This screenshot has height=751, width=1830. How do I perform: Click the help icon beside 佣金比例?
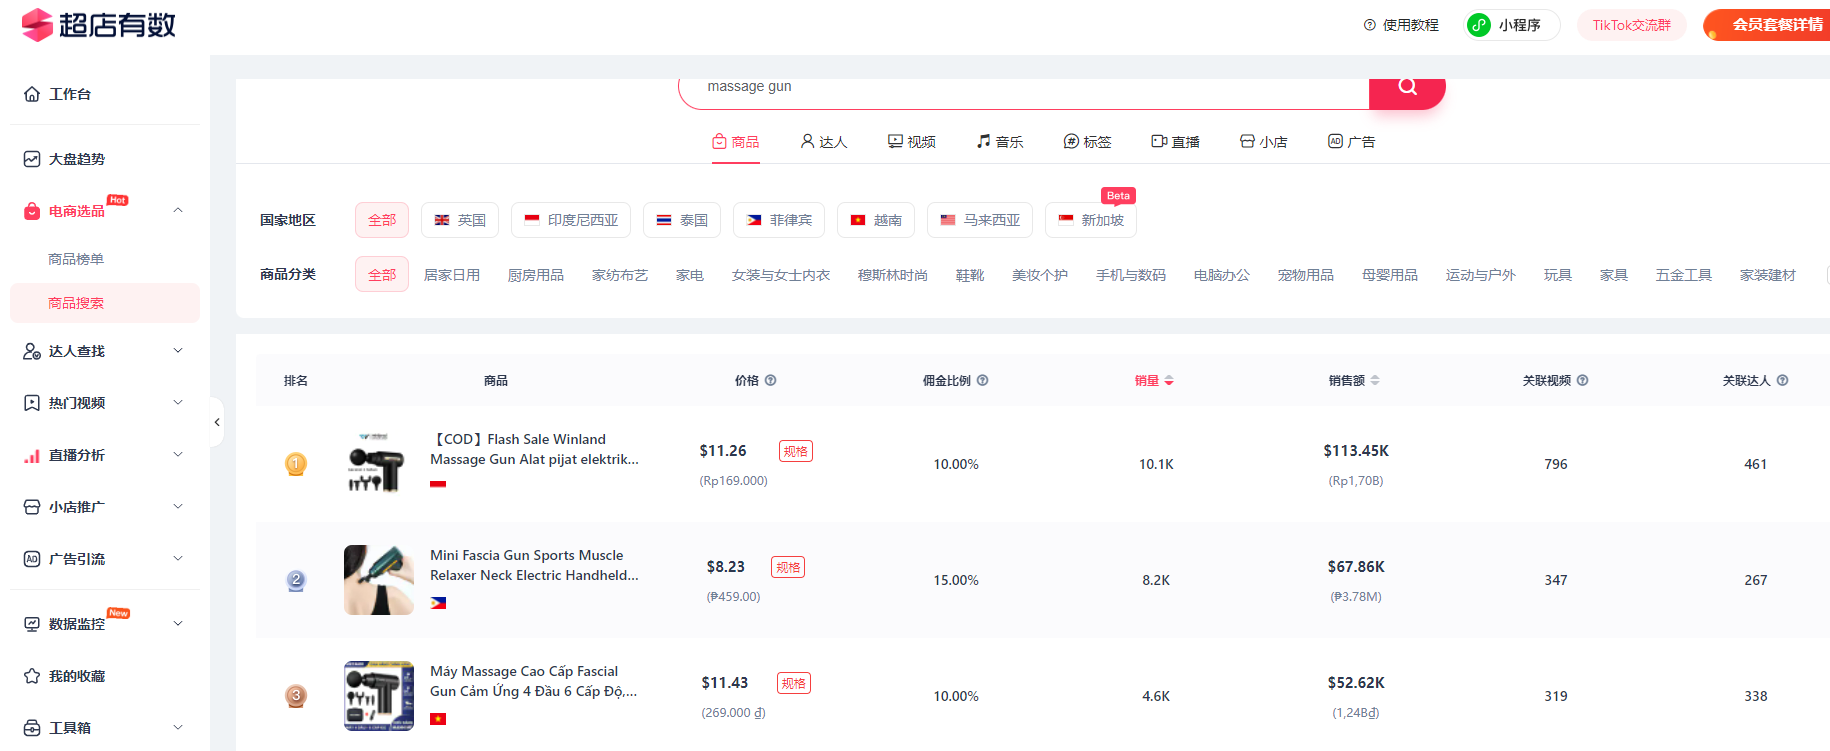pos(983,380)
